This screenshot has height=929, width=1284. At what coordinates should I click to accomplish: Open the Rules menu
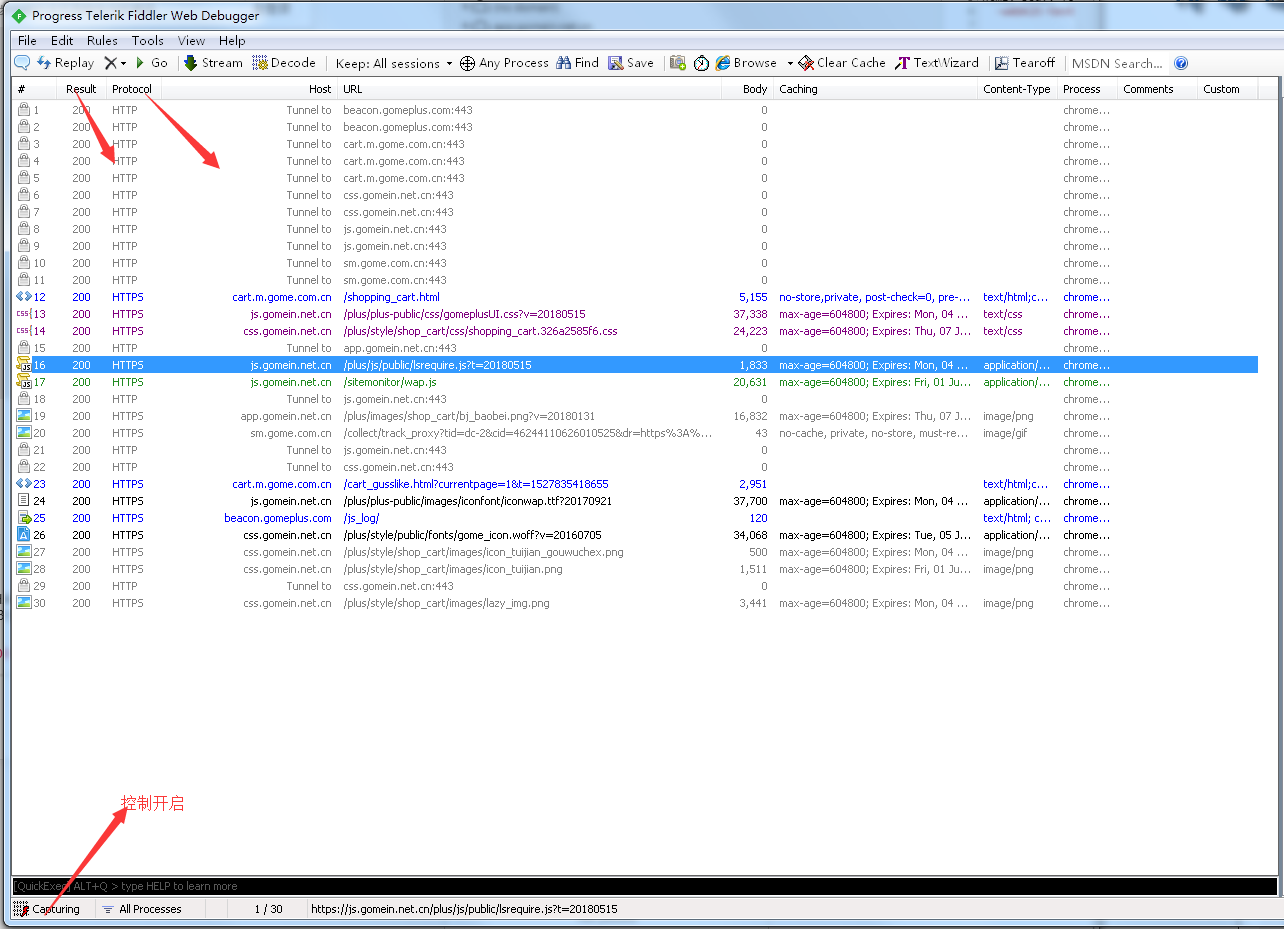pyautogui.click(x=102, y=41)
